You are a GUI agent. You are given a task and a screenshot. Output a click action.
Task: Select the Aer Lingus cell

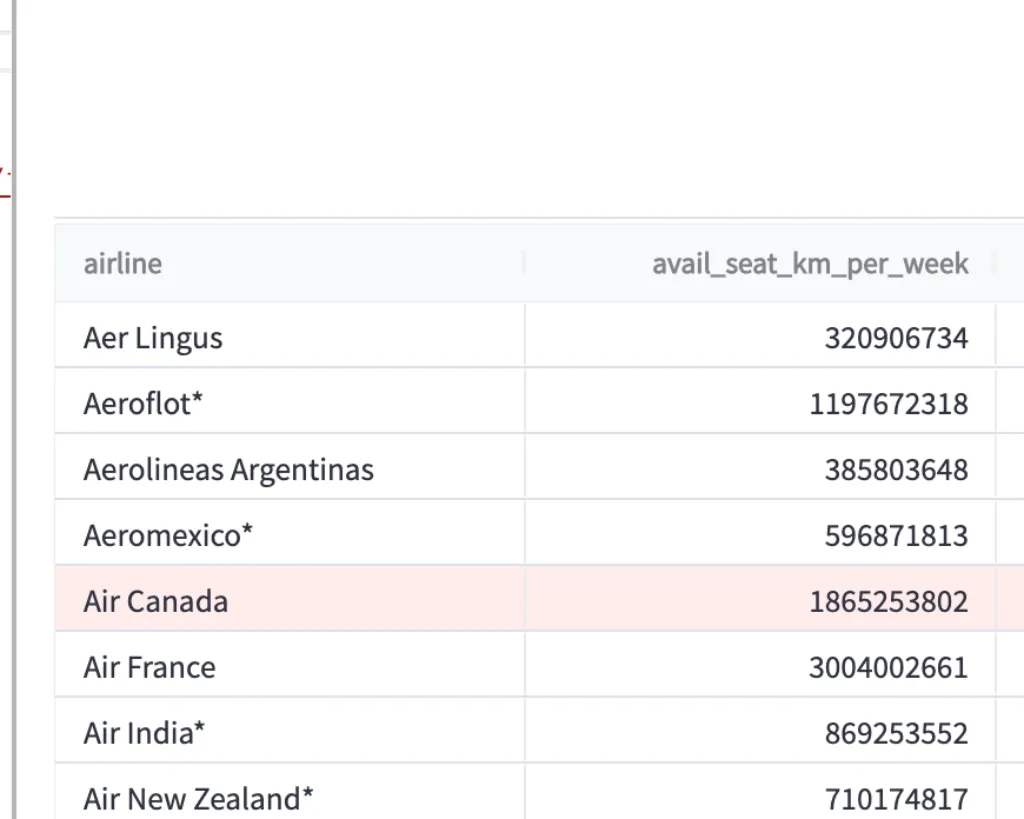[153, 338]
